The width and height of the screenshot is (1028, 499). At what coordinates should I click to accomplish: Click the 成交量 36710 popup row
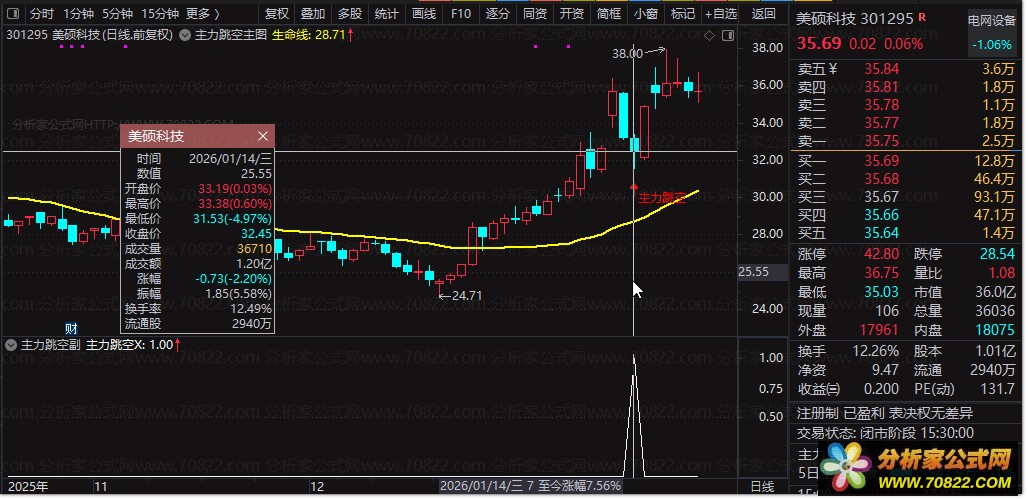pos(197,249)
